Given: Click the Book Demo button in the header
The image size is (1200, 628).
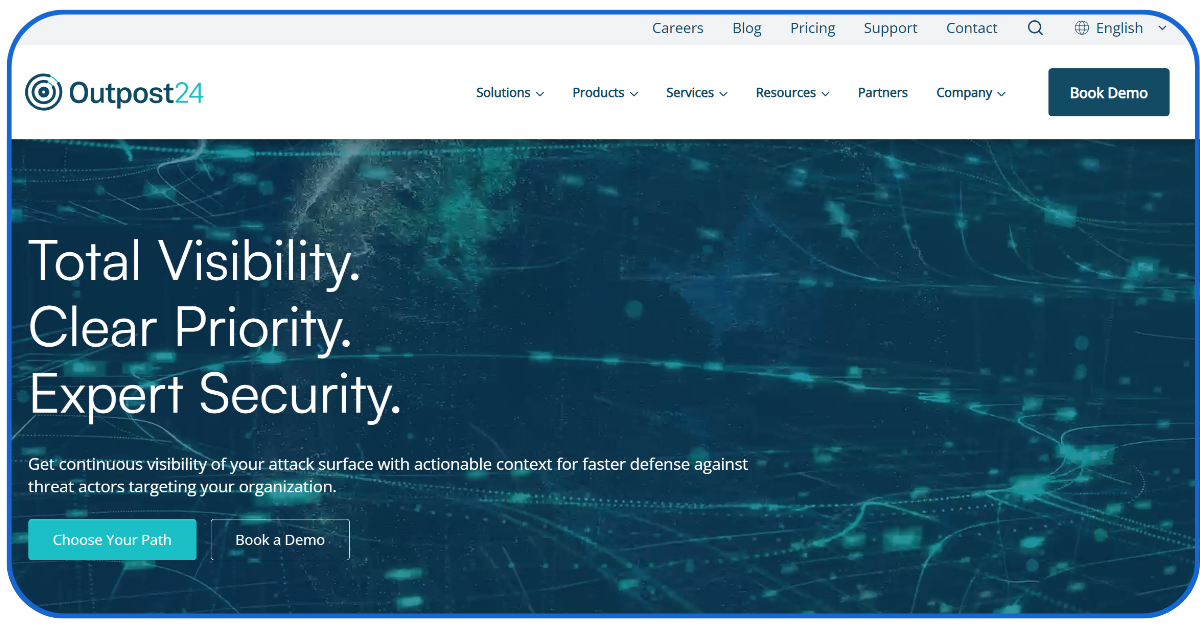Looking at the screenshot, I should coord(1108,92).
